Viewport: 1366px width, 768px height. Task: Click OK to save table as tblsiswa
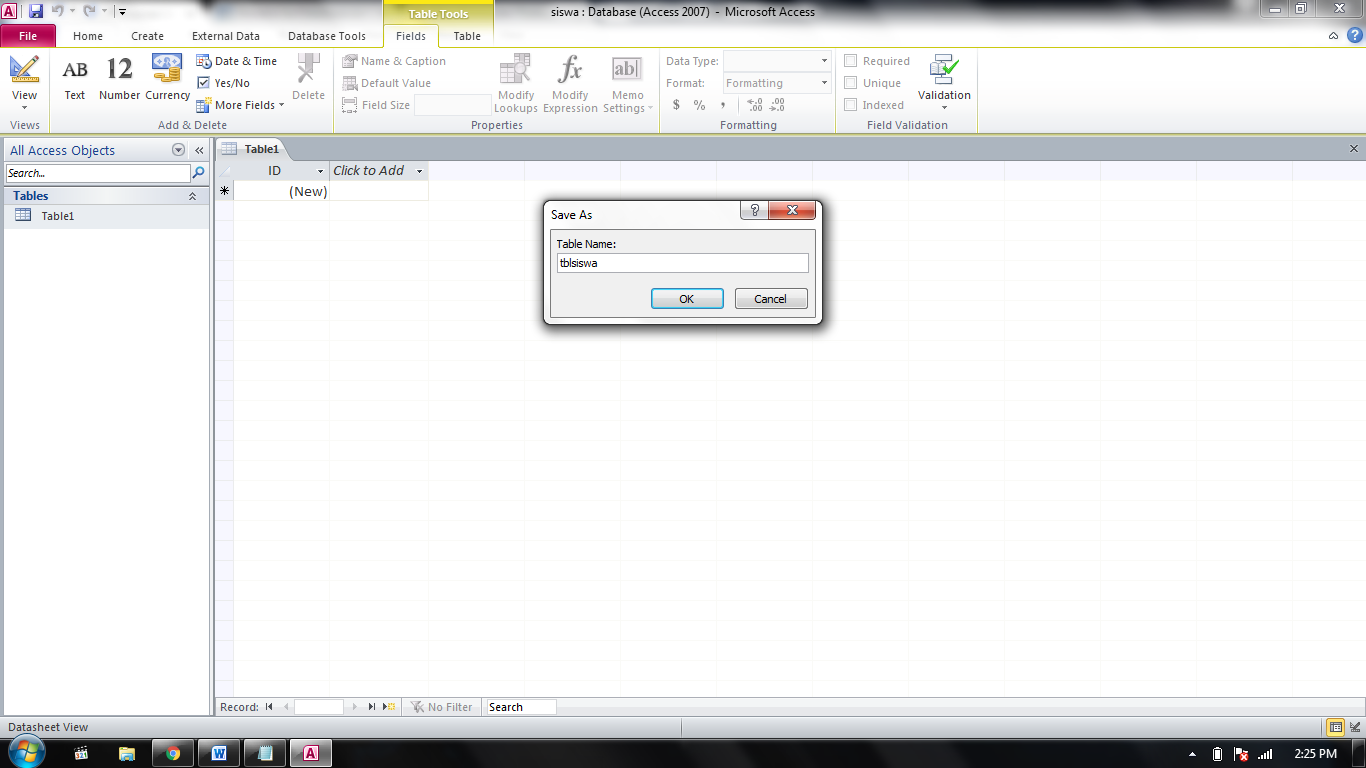click(687, 298)
